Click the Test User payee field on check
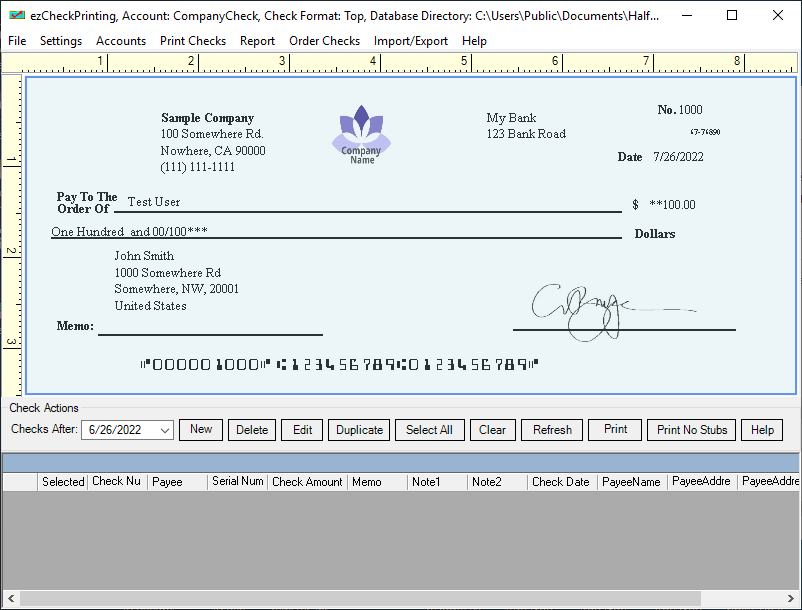The height and width of the screenshot is (610, 802). point(154,202)
